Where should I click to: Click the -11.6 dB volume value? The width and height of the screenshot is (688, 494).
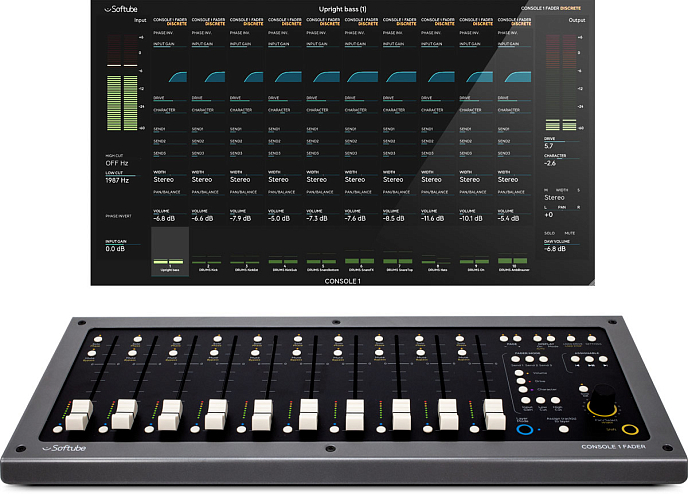tap(433, 218)
